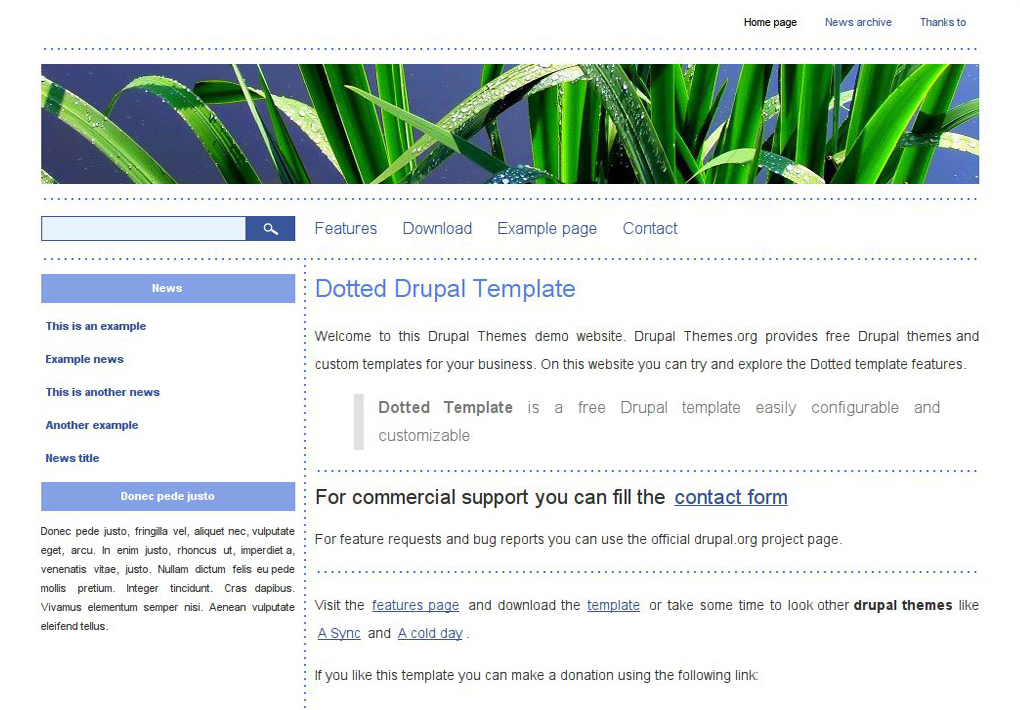Open the Example news article

pos(84,359)
